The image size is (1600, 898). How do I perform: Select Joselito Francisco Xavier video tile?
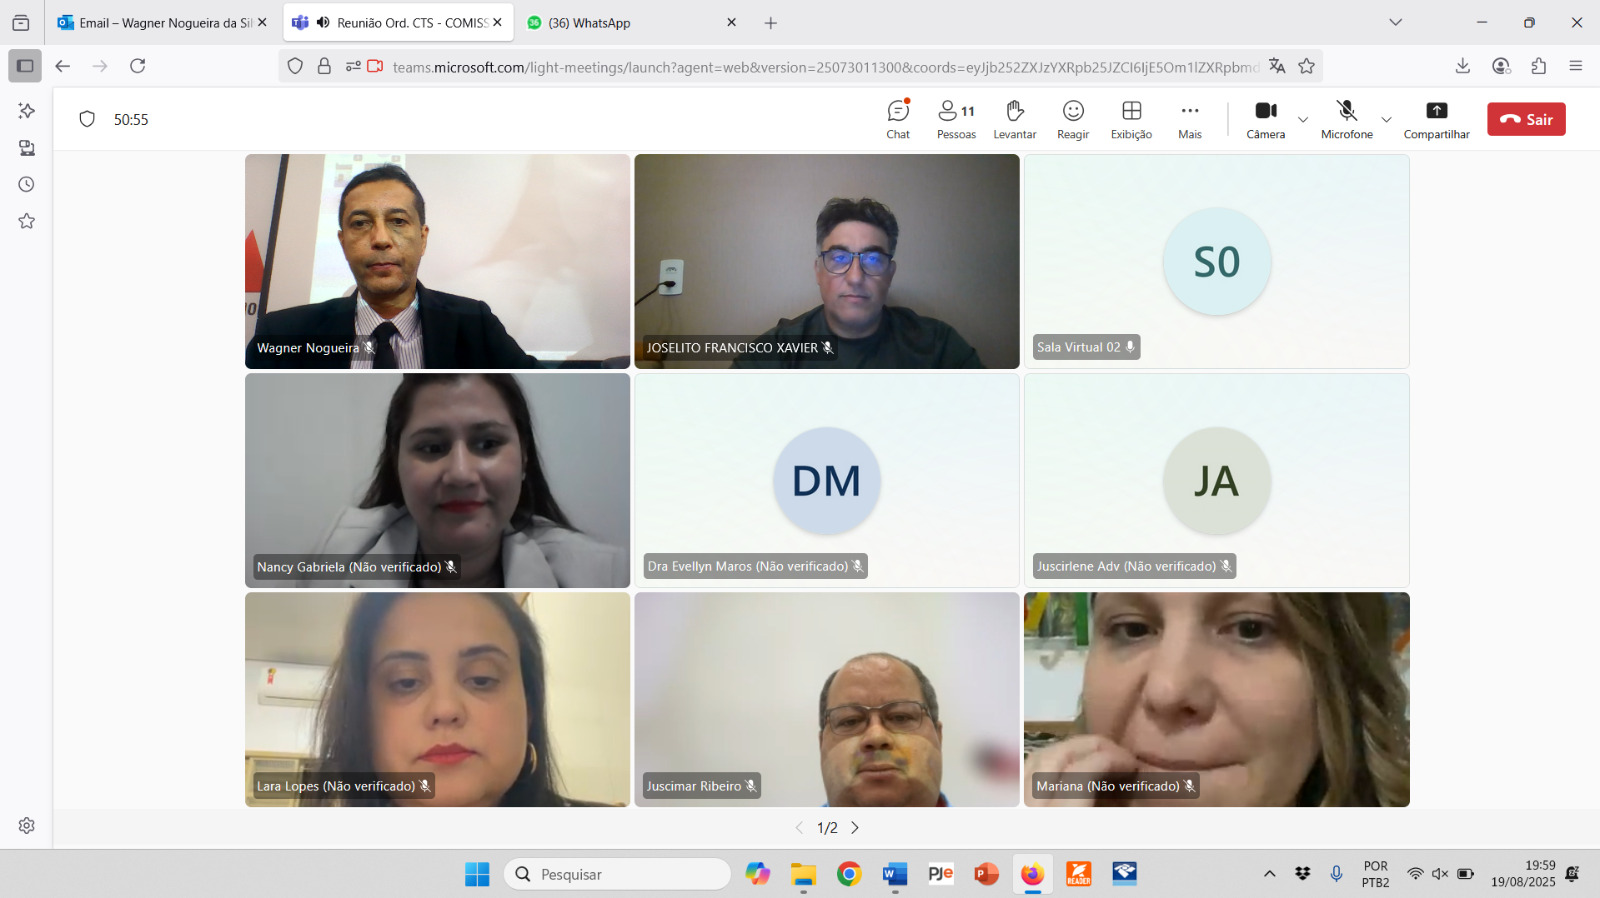point(827,261)
